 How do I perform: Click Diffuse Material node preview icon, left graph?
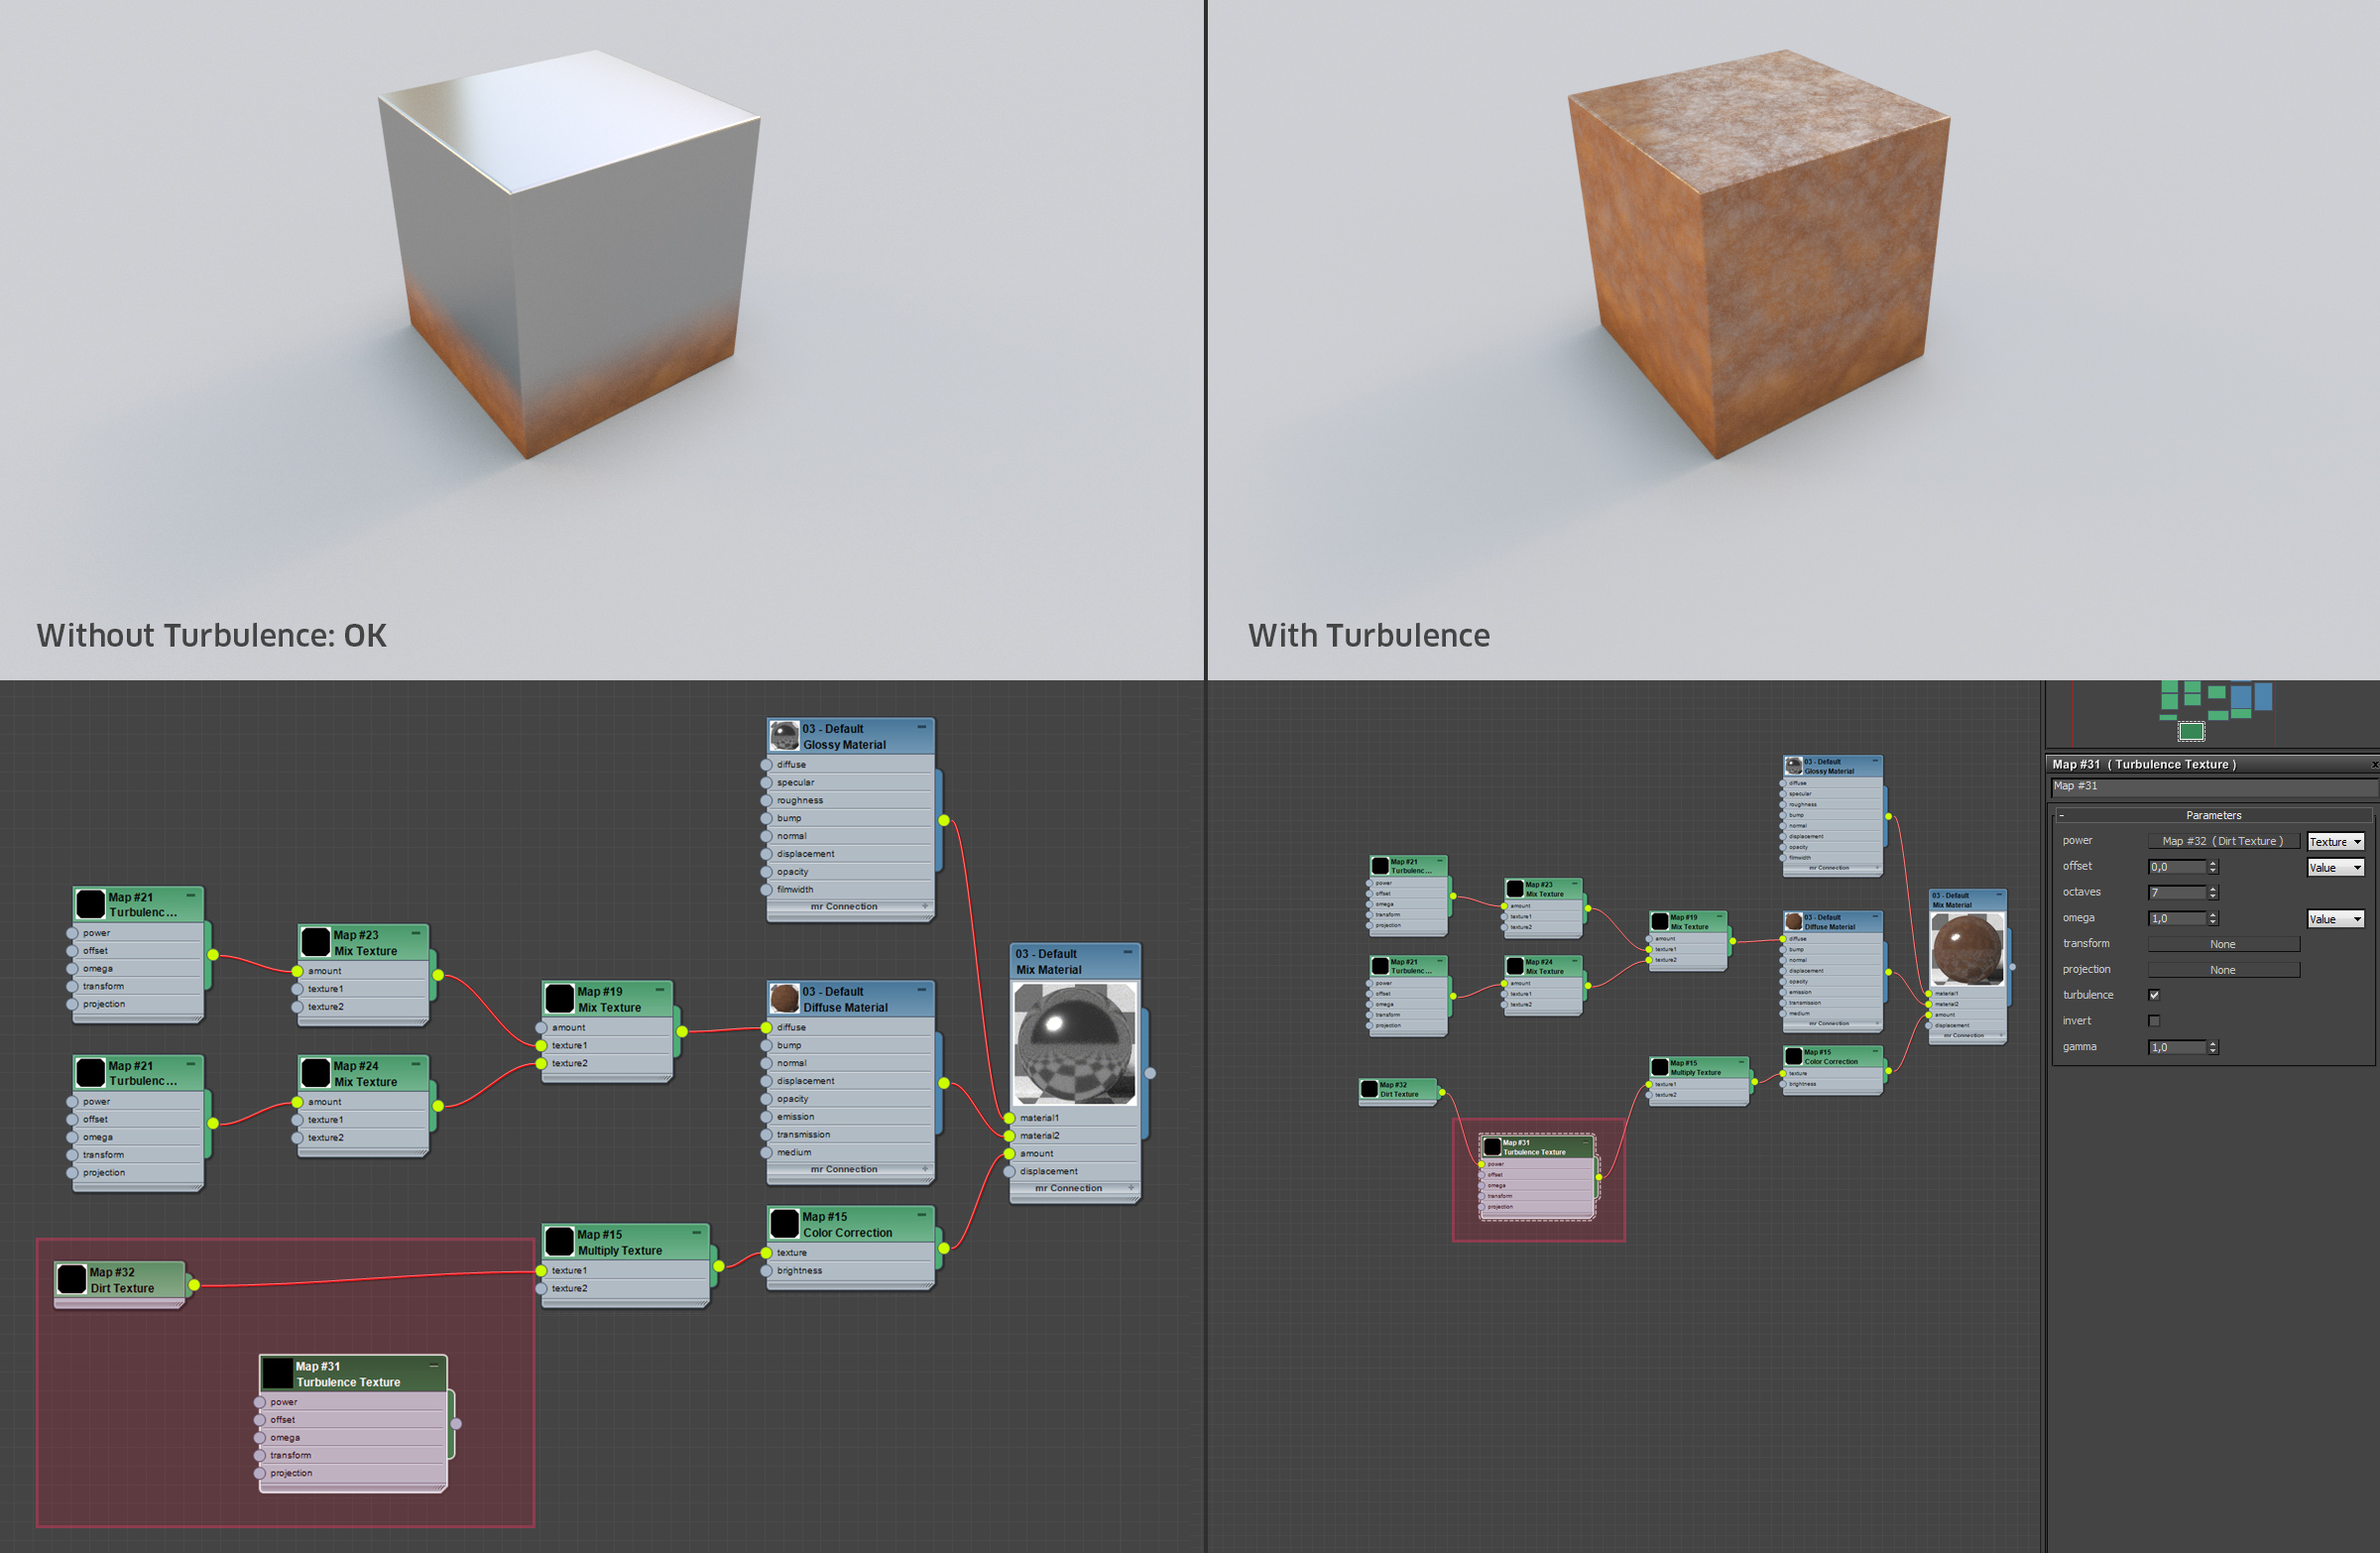tap(784, 998)
